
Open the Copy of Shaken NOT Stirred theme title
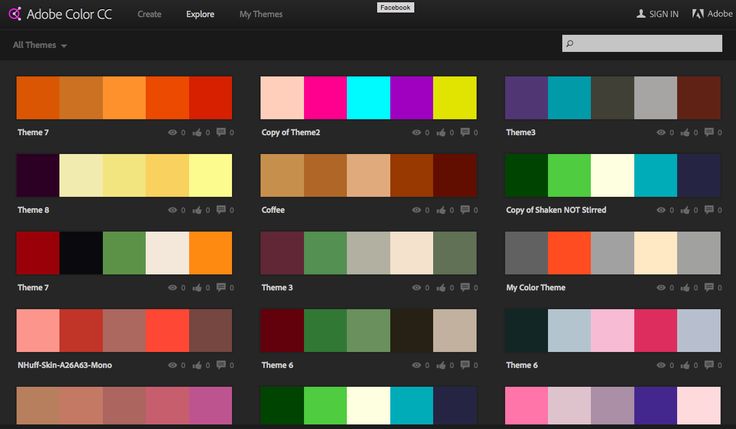coord(555,210)
